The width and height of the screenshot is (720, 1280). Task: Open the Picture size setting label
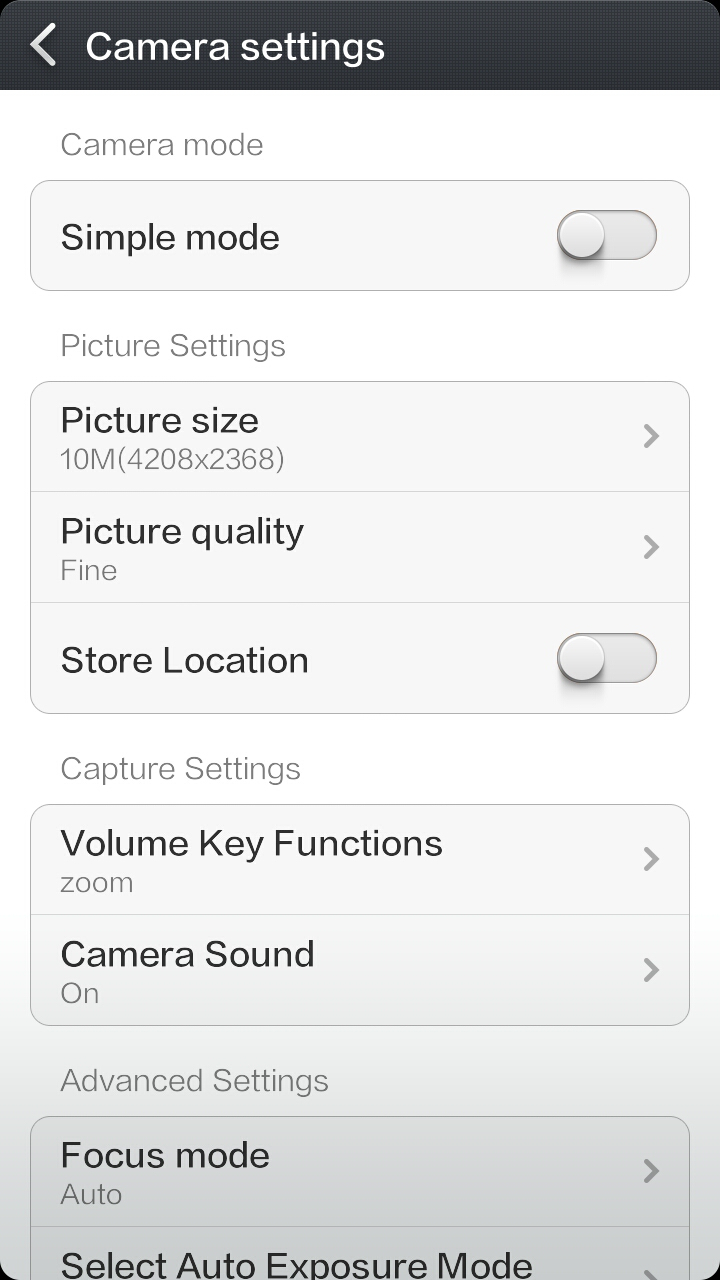[160, 421]
